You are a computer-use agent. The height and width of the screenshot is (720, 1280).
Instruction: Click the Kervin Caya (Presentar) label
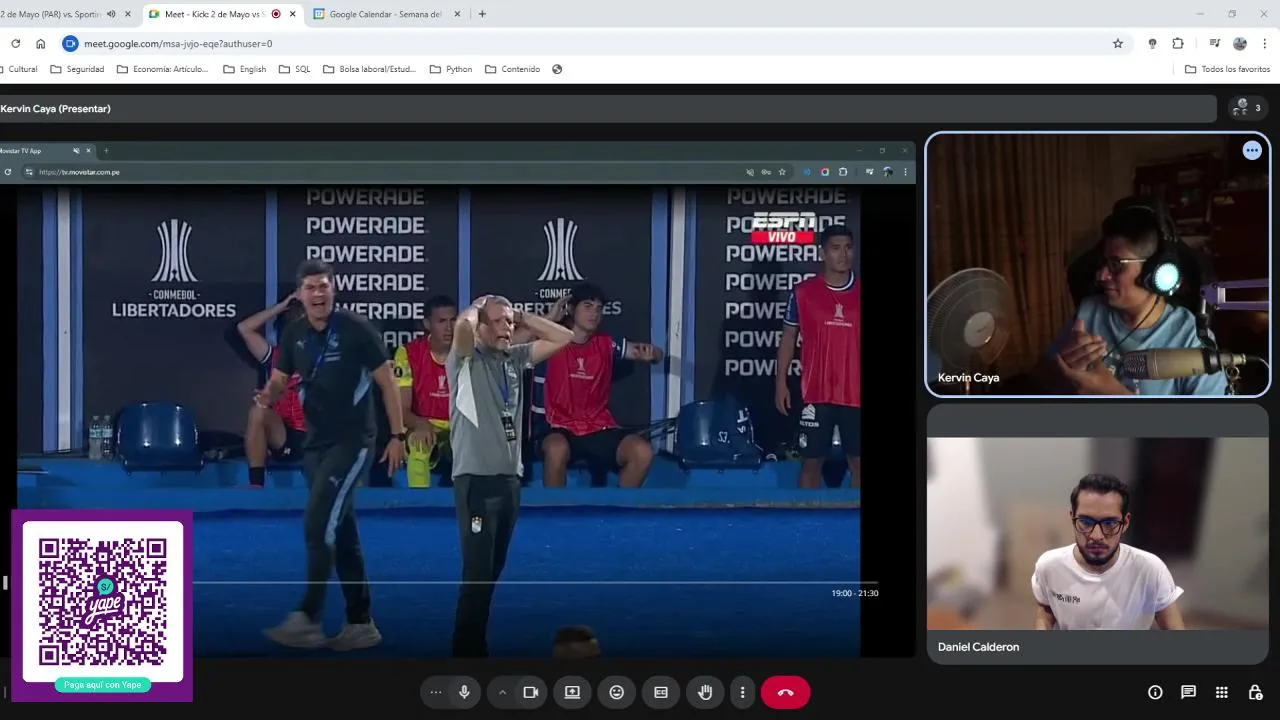click(56, 108)
